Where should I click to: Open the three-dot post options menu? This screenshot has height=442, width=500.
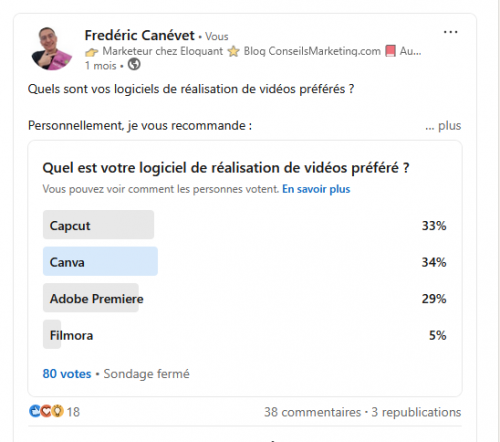tap(450, 32)
